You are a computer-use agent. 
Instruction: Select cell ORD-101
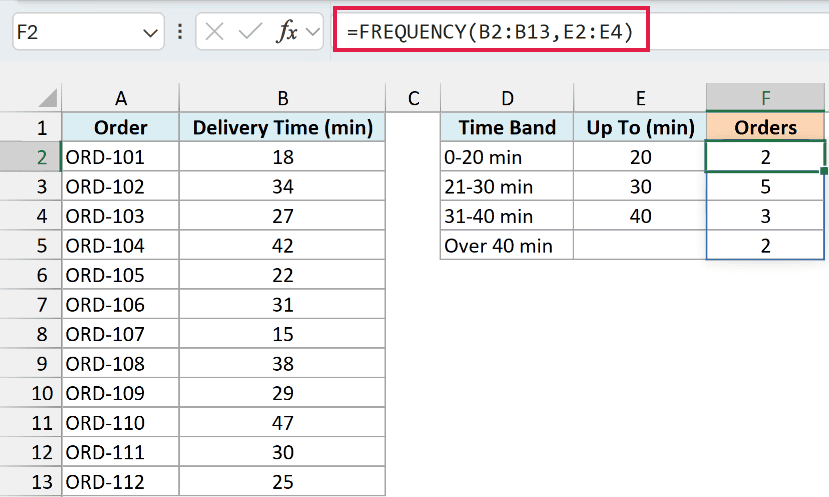[x=121, y=157]
